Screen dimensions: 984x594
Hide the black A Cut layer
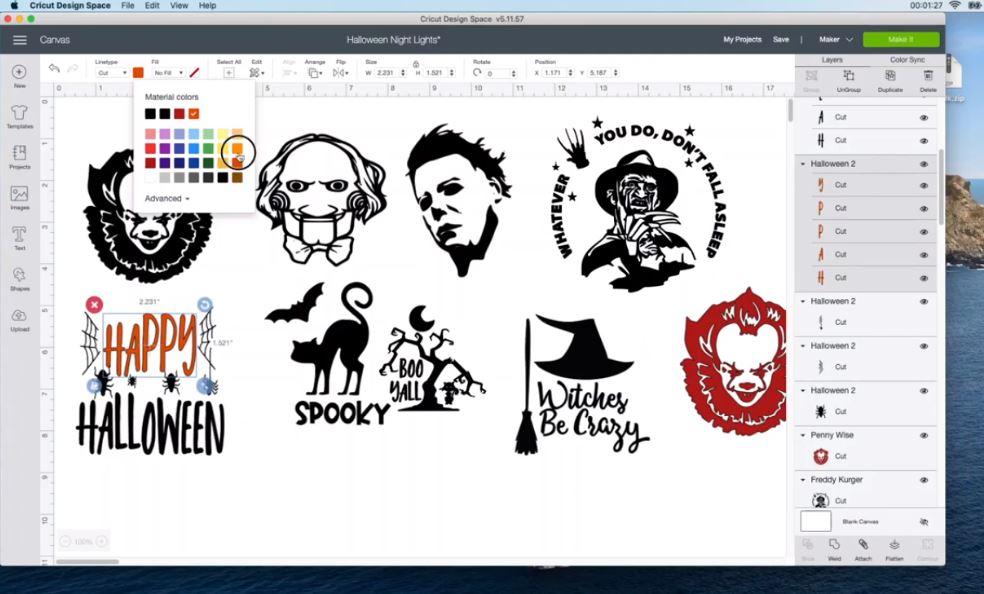point(924,118)
